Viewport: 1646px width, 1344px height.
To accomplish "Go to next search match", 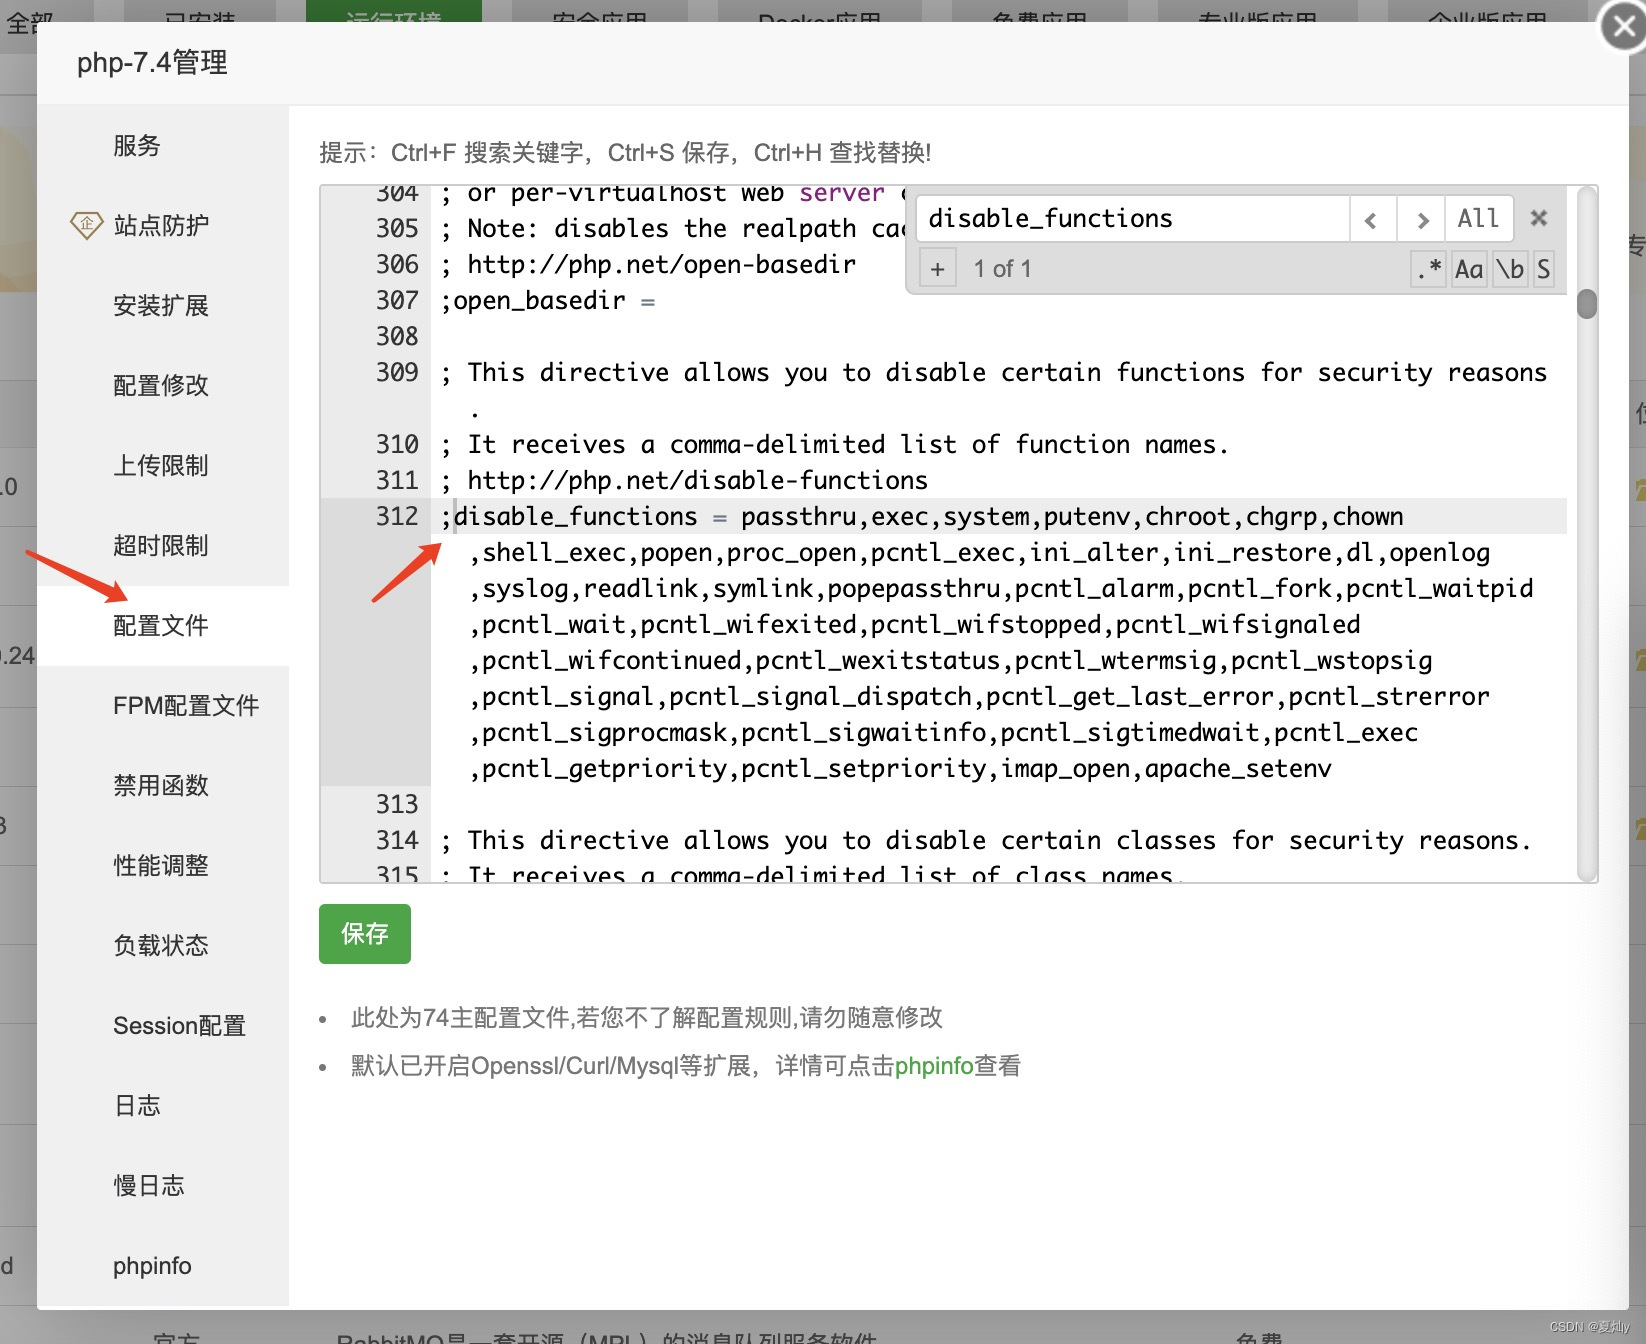I will pyautogui.click(x=1422, y=219).
